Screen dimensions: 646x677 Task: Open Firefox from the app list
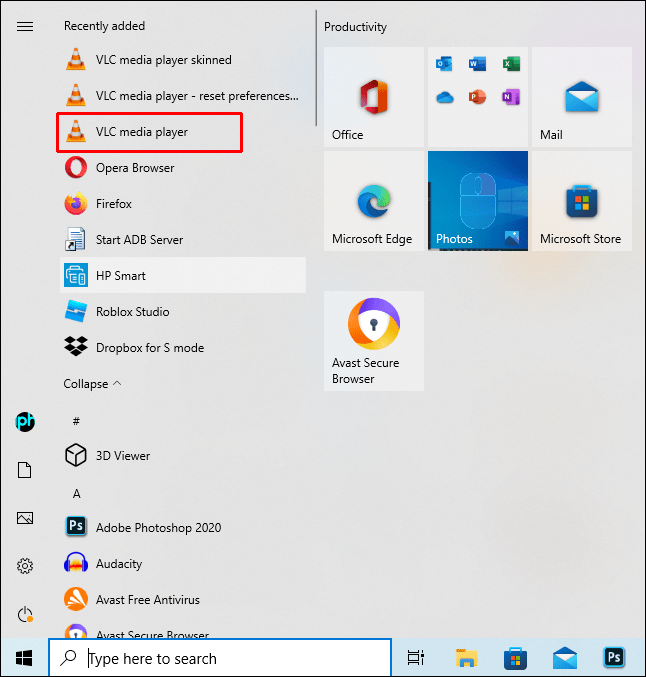point(183,203)
